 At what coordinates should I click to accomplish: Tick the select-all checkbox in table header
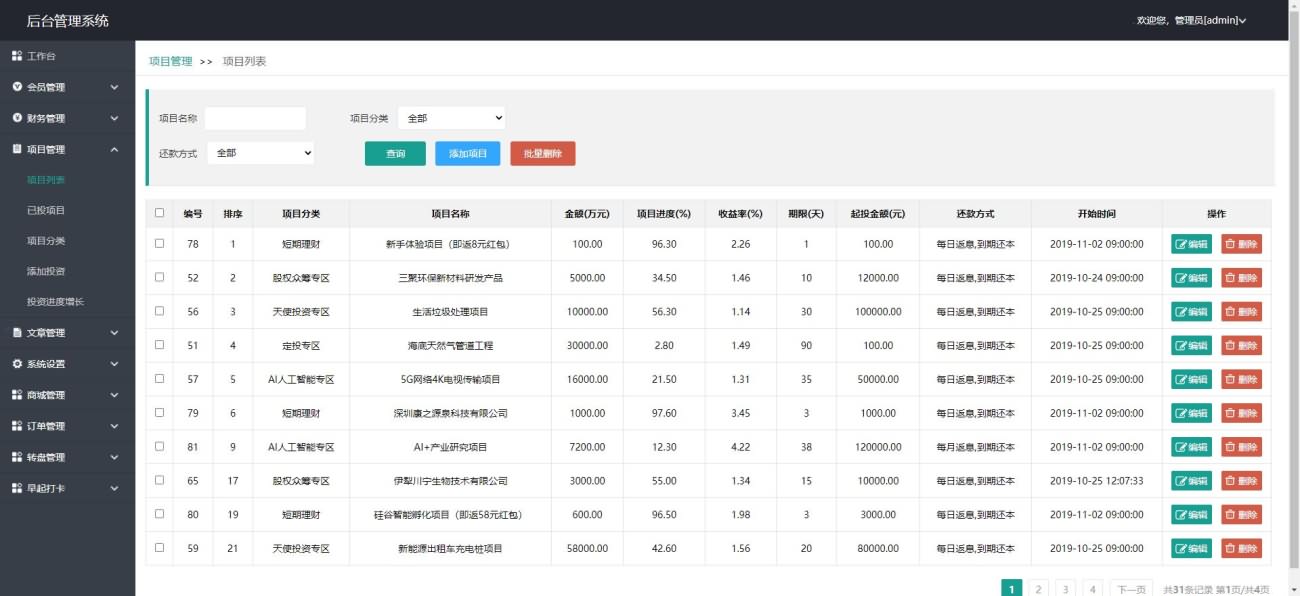(159, 213)
